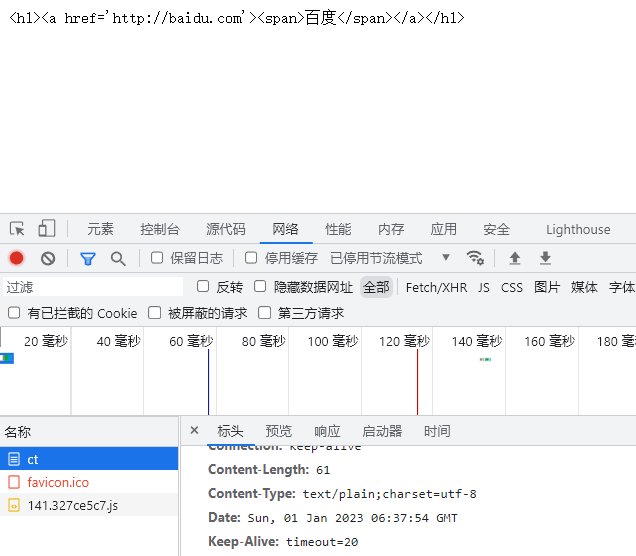Click the 过滤 filter input field

tap(90, 287)
